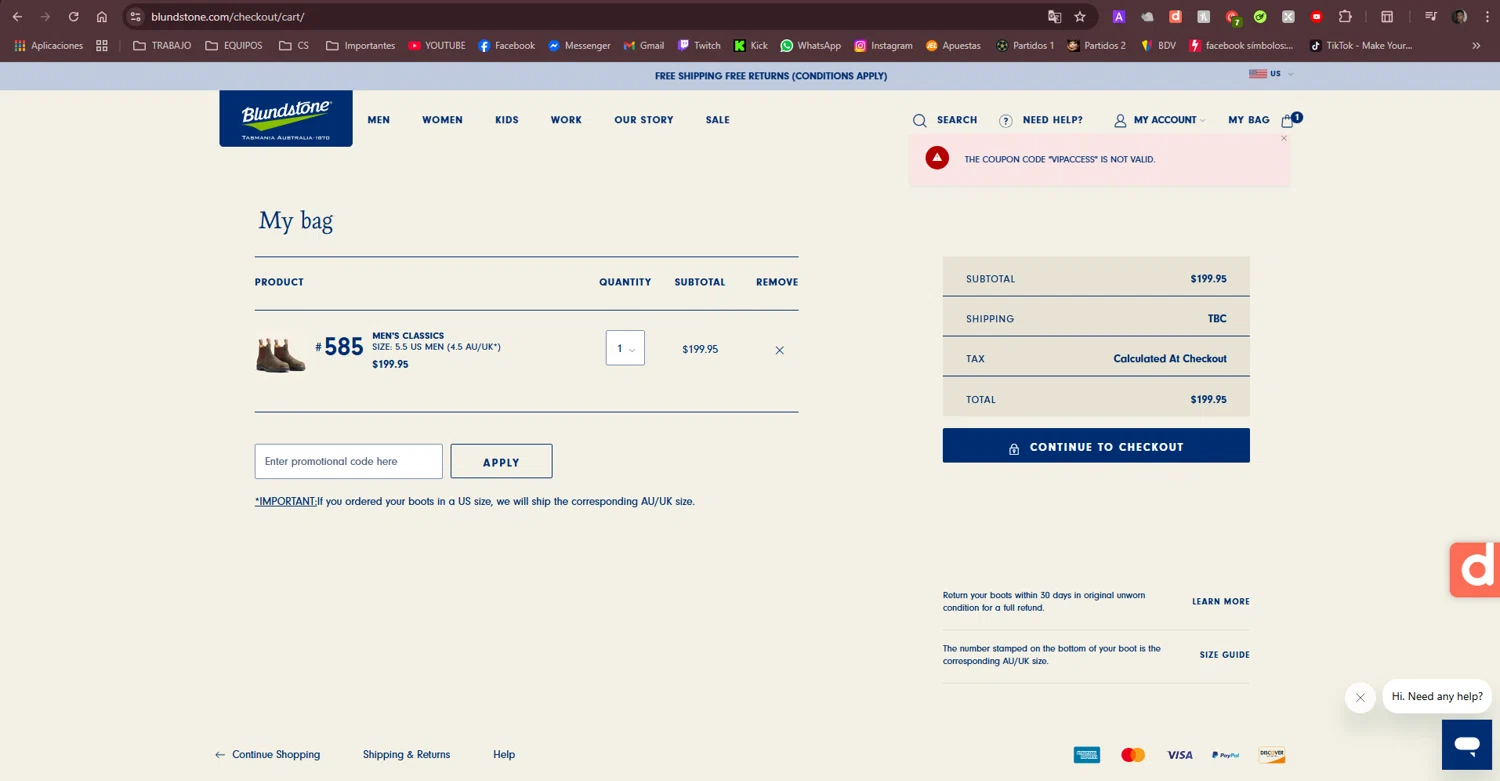This screenshot has width=1500, height=781.
Task: Open the shopping bag icon
Action: click(1288, 120)
